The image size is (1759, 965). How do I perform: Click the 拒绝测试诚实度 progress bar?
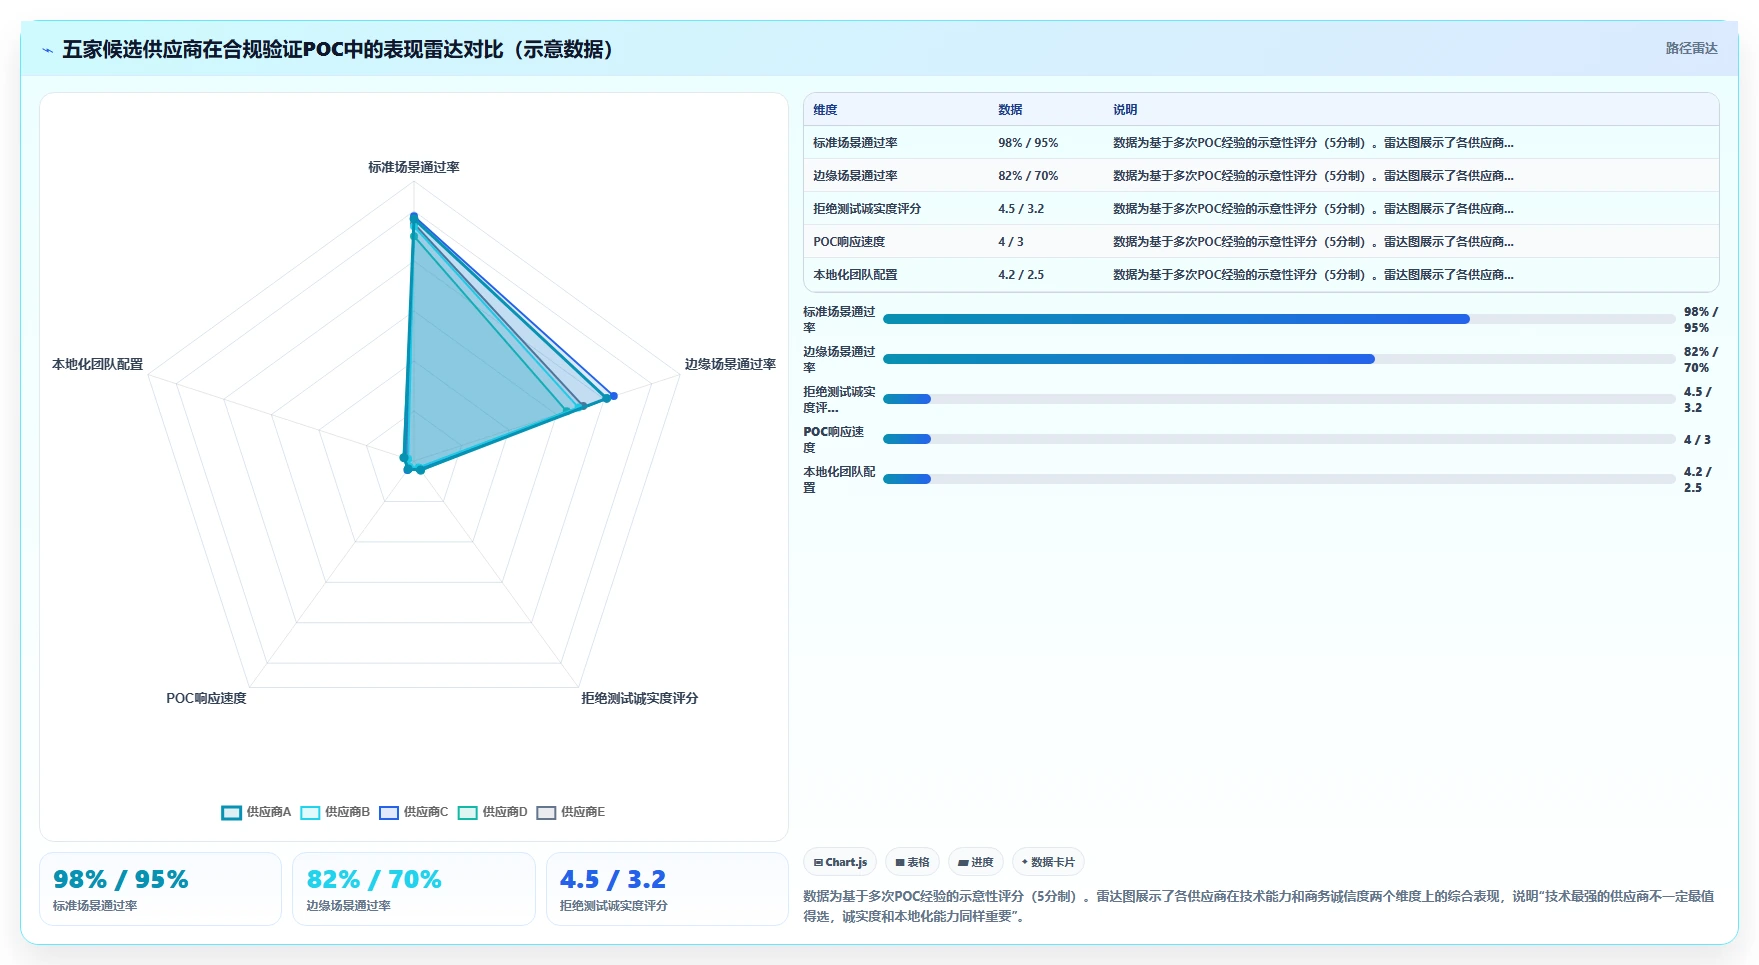[x=1279, y=399]
